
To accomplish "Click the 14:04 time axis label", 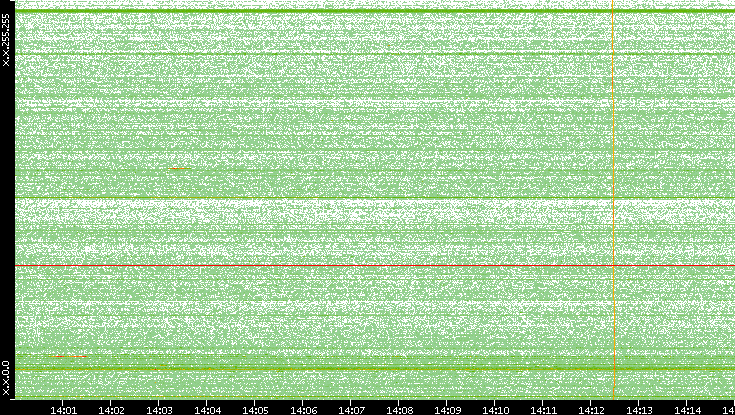I will click(x=207, y=410).
